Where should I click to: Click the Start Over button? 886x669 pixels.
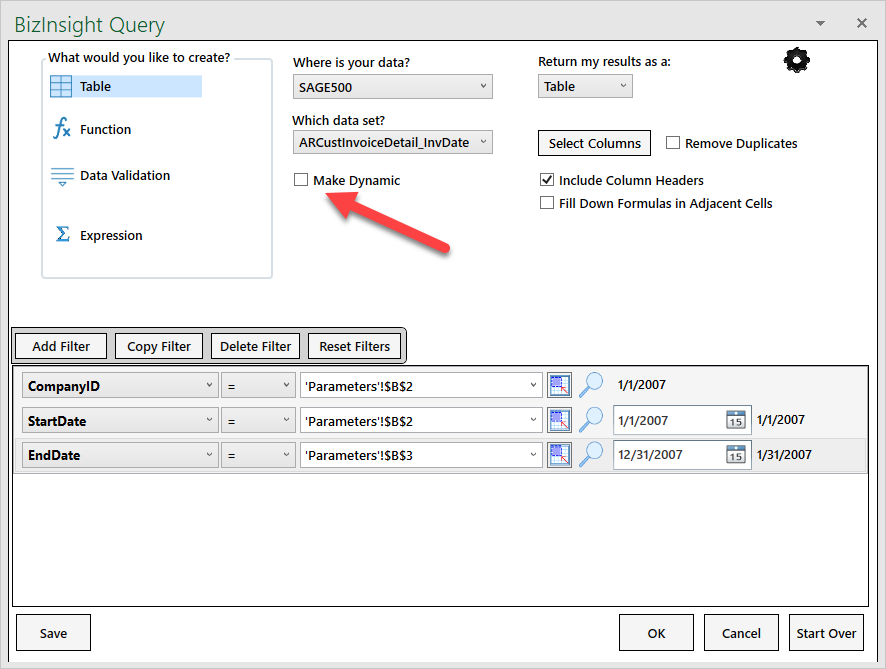826,633
